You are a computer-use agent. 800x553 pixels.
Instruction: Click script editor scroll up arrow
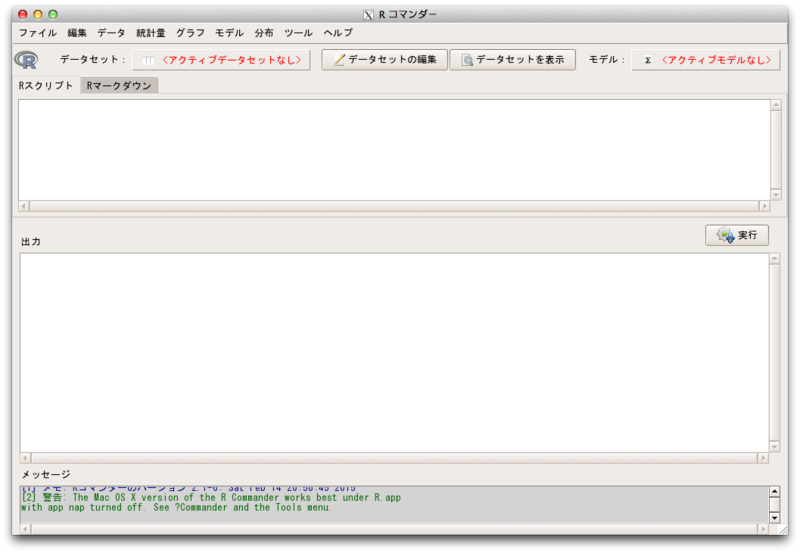click(776, 105)
